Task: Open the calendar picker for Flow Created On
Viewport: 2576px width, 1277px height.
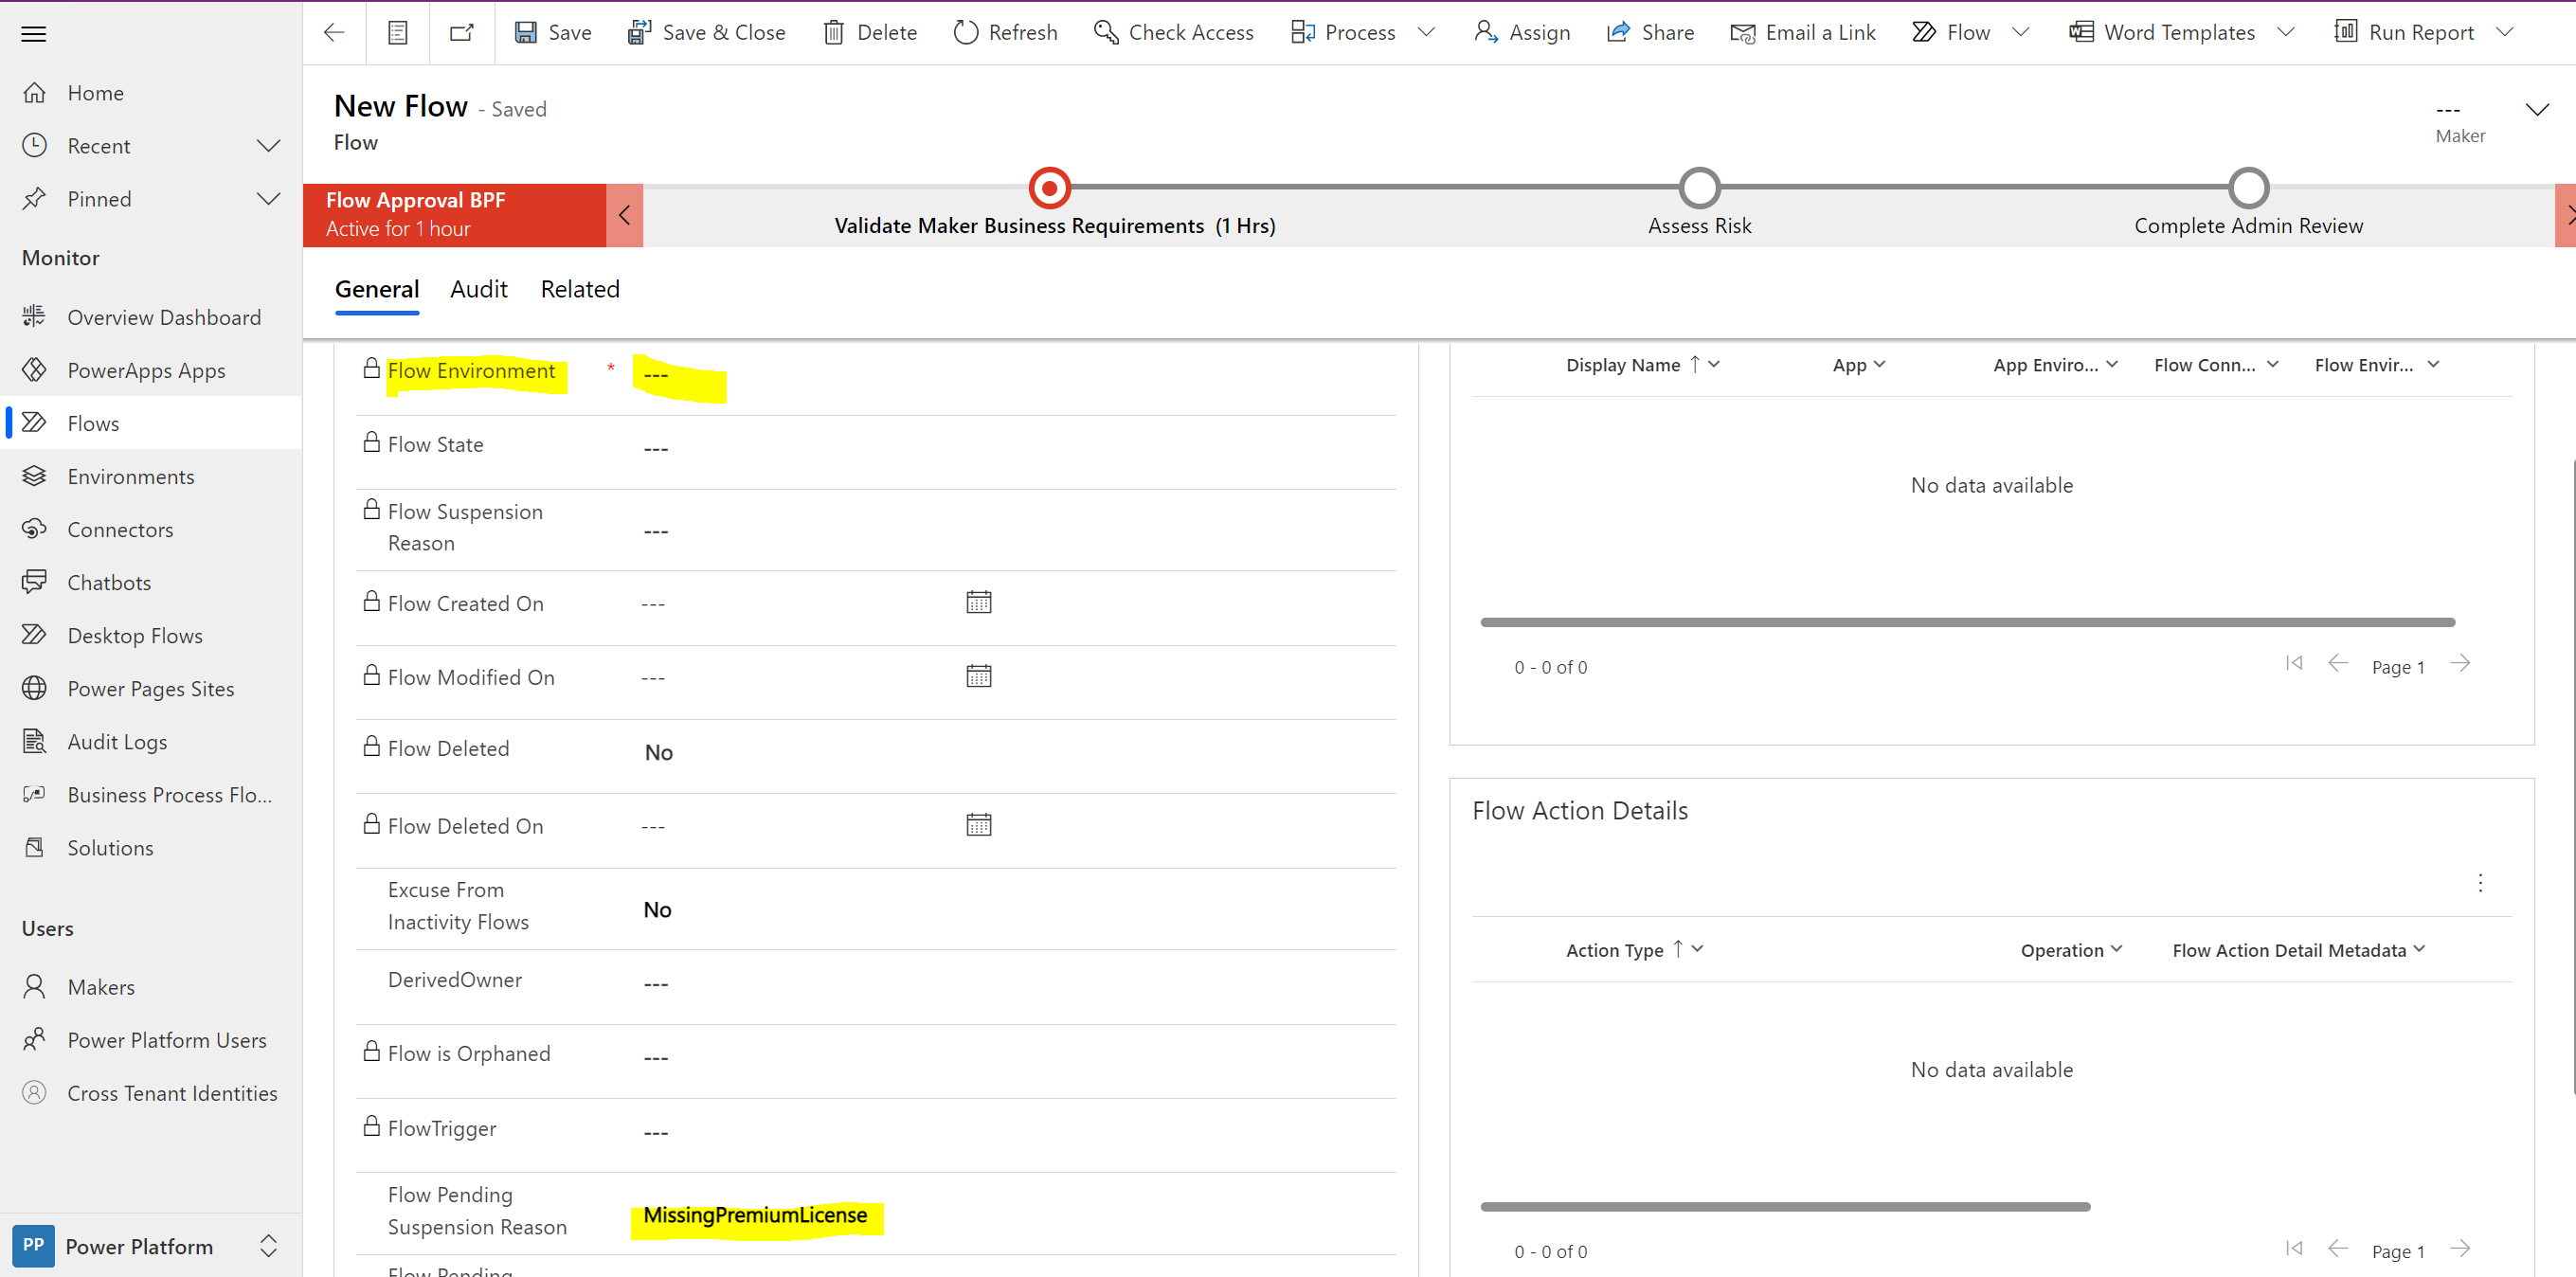Action: (x=979, y=601)
